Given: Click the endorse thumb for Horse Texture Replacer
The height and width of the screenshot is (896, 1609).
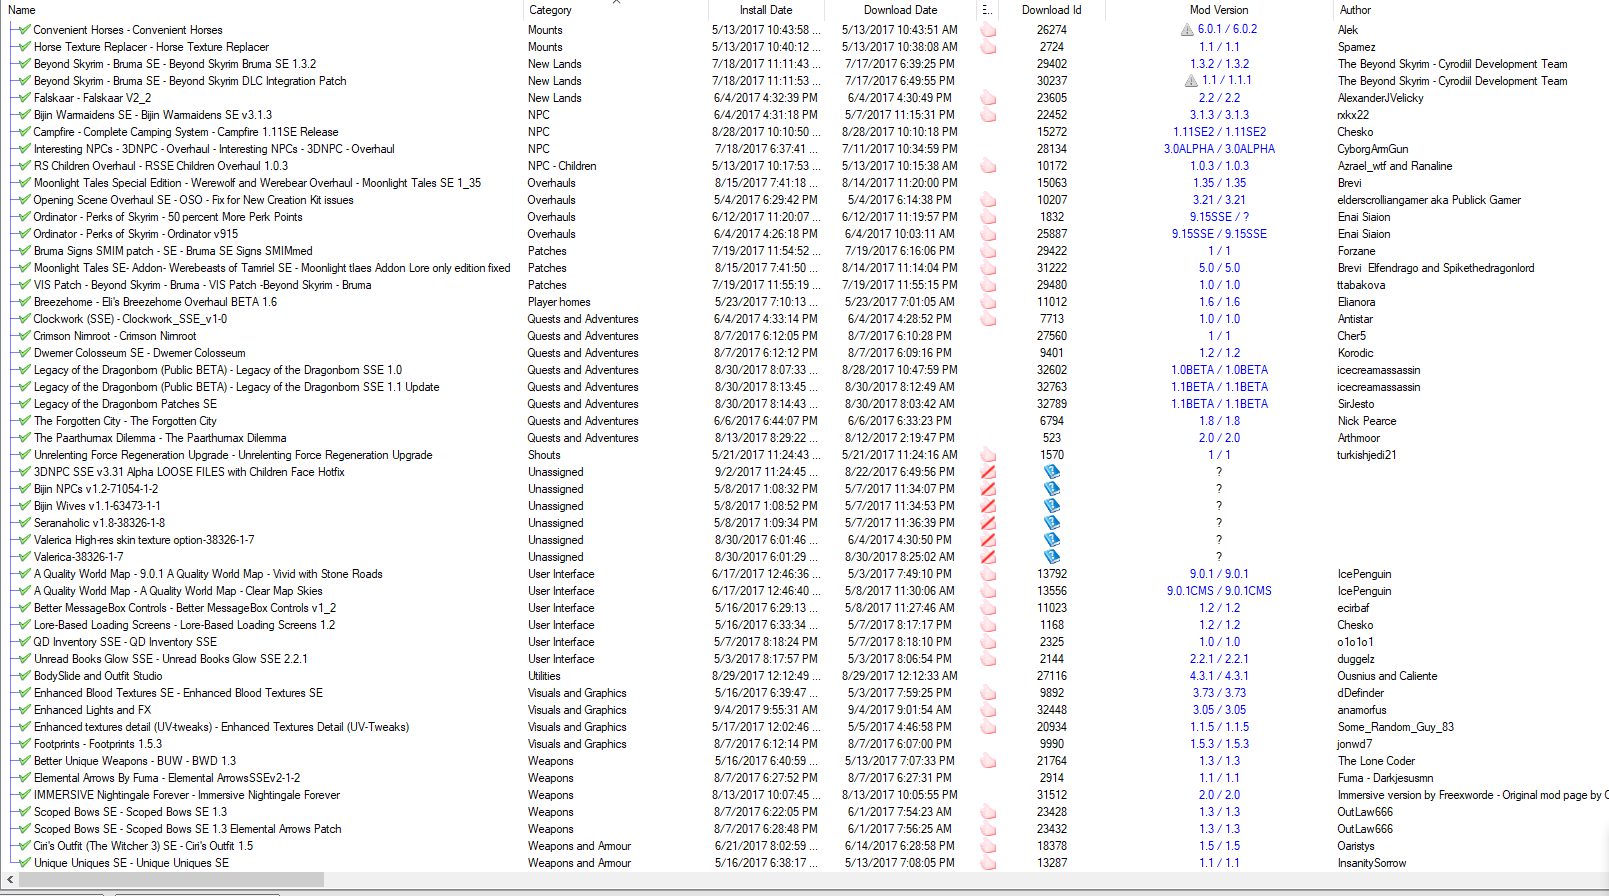Looking at the screenshot, I should pos(988,47).
